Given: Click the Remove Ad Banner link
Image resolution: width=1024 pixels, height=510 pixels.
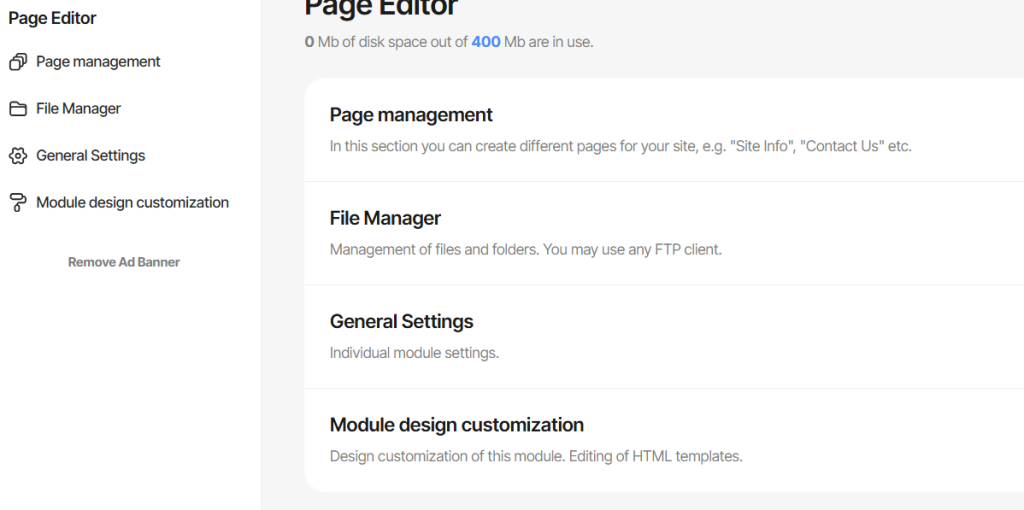Looking at the screenshot, I should click(x=124, y=262).
